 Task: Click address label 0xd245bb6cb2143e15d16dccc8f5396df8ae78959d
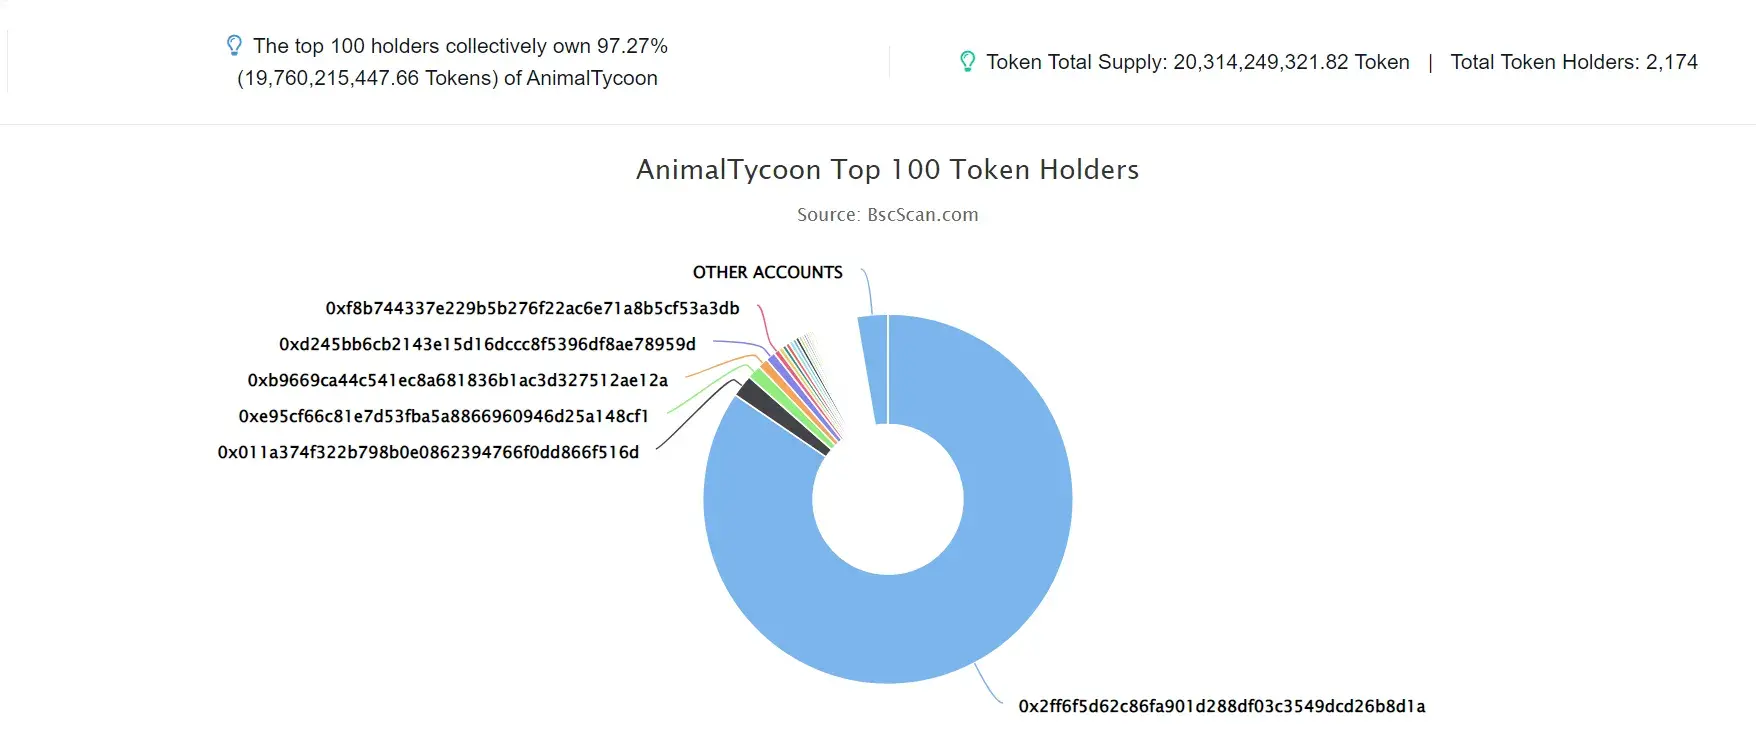487,344
